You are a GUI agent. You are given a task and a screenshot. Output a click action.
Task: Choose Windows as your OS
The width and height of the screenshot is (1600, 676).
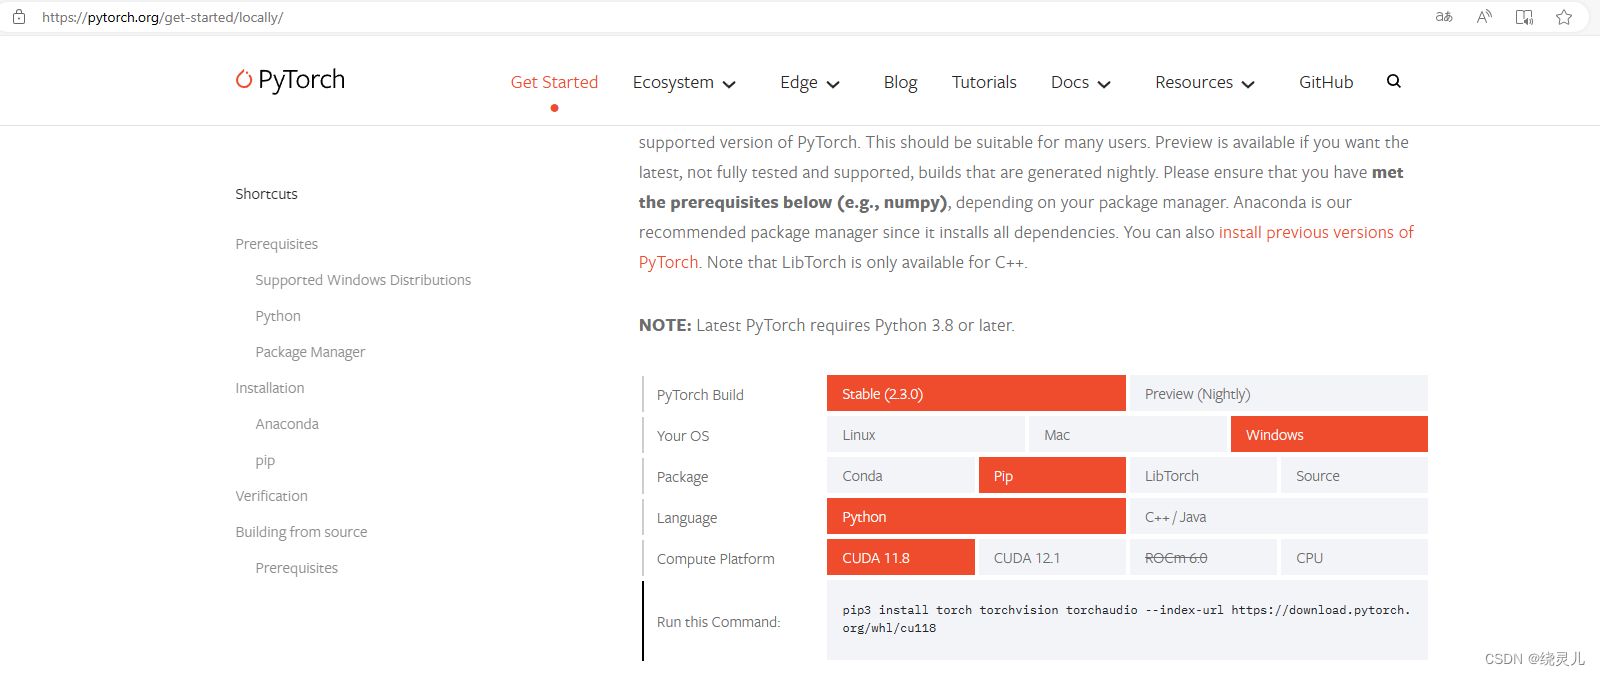tap(1329, 434)
